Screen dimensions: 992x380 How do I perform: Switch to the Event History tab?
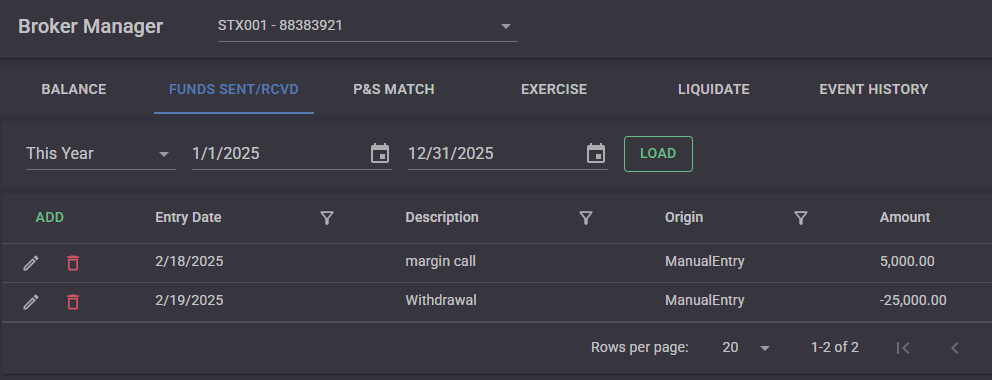pos(874,90)
